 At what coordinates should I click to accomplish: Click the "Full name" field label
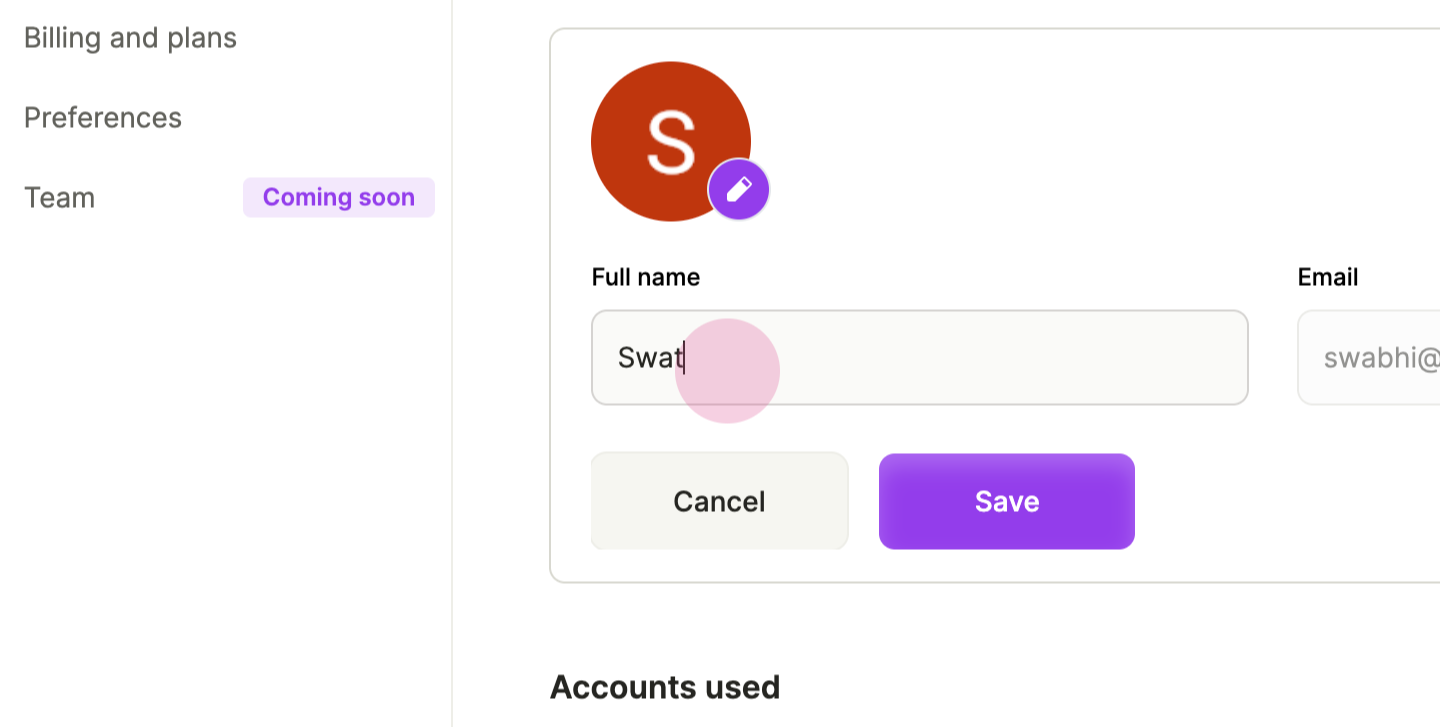pos(646,277)
